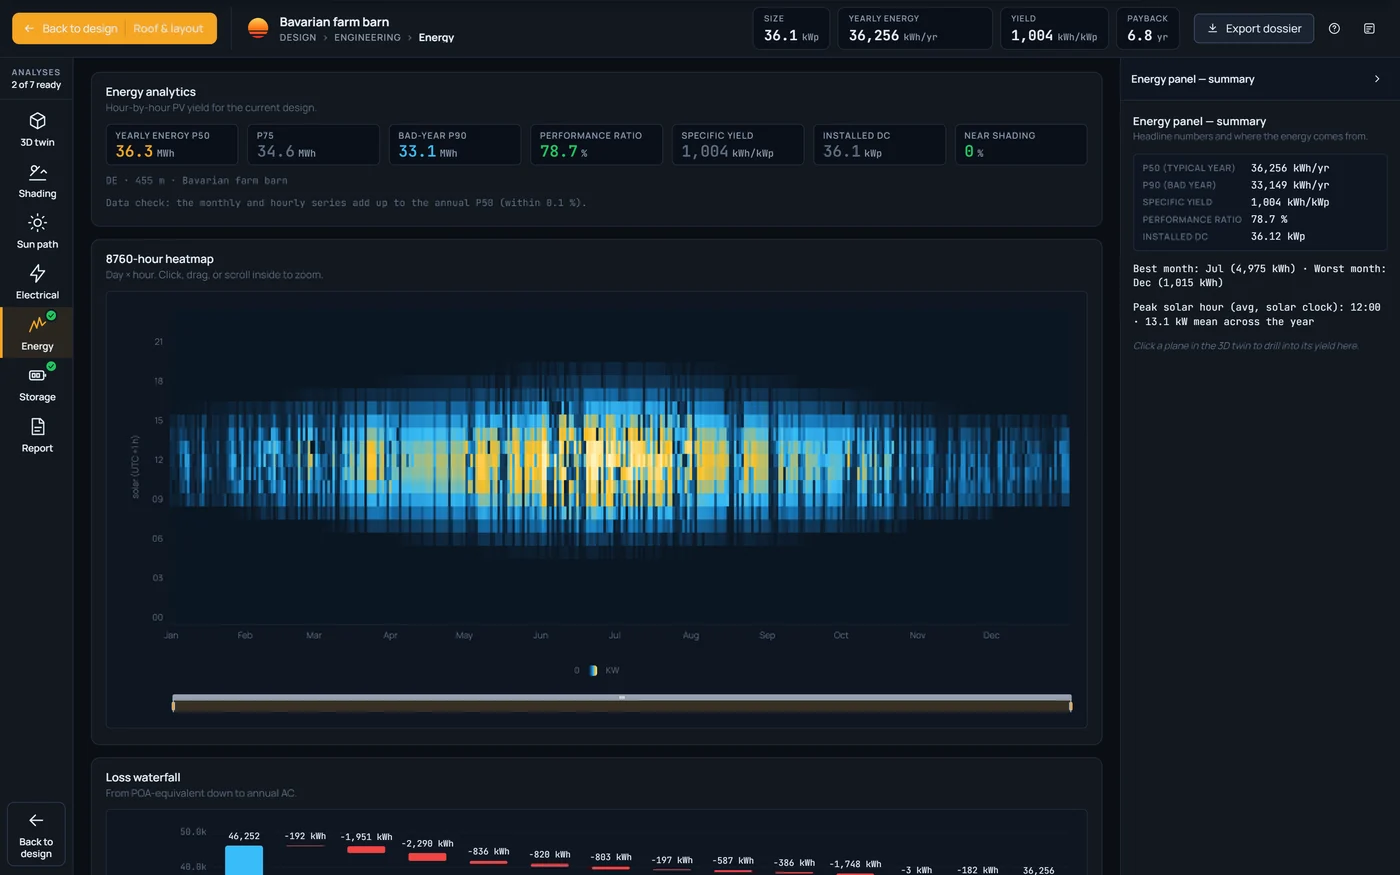The height and width of the screenshot is (875, 1400).
Task: Click the PAYBACK 6.8 yr stat
Action: [1148, 29]
